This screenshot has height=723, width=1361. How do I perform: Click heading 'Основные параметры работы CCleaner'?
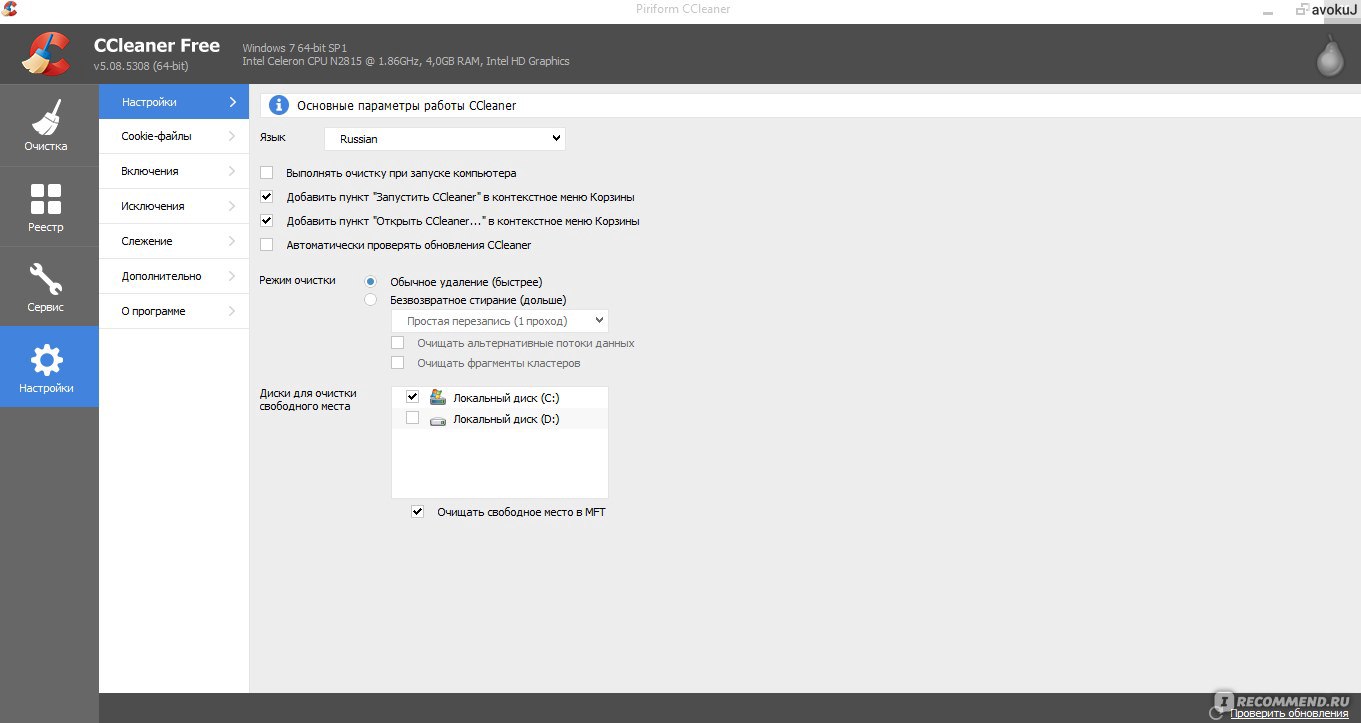point(406,105)
